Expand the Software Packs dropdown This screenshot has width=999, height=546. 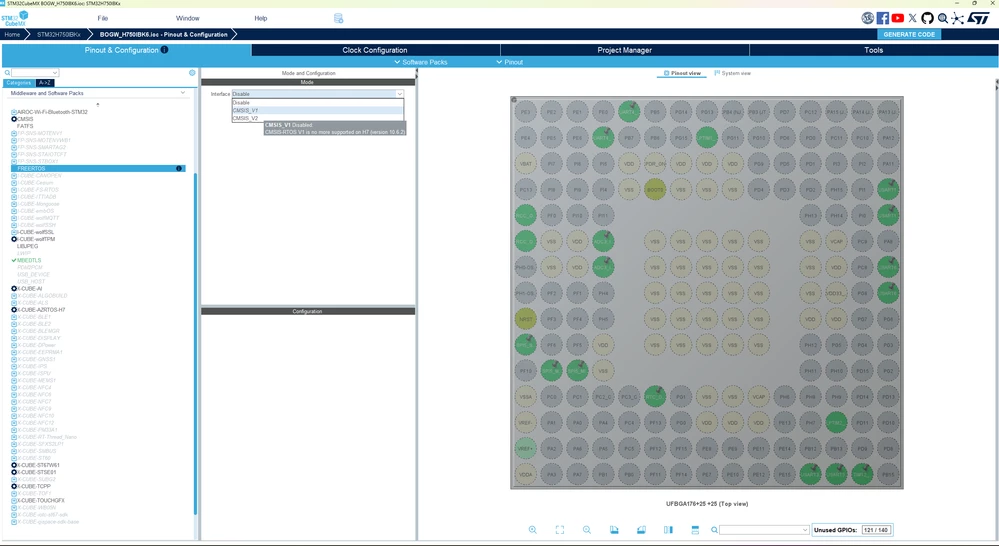pyautogui.click(x=420, y=62)
